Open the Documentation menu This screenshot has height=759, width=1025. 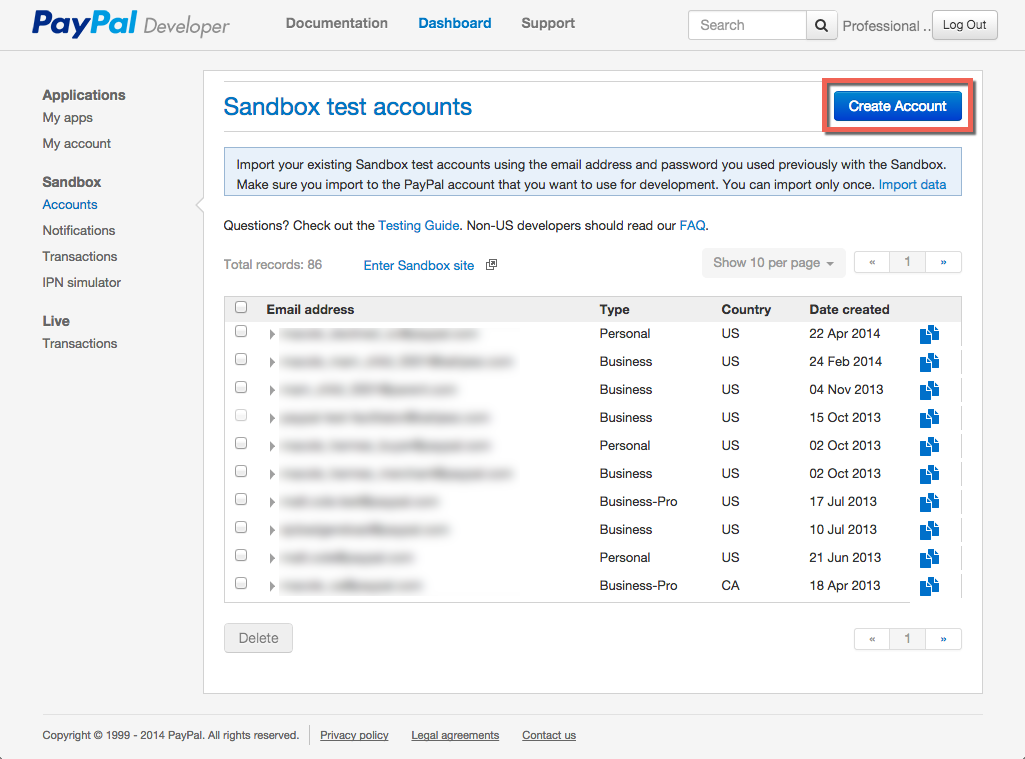(337, 24)
